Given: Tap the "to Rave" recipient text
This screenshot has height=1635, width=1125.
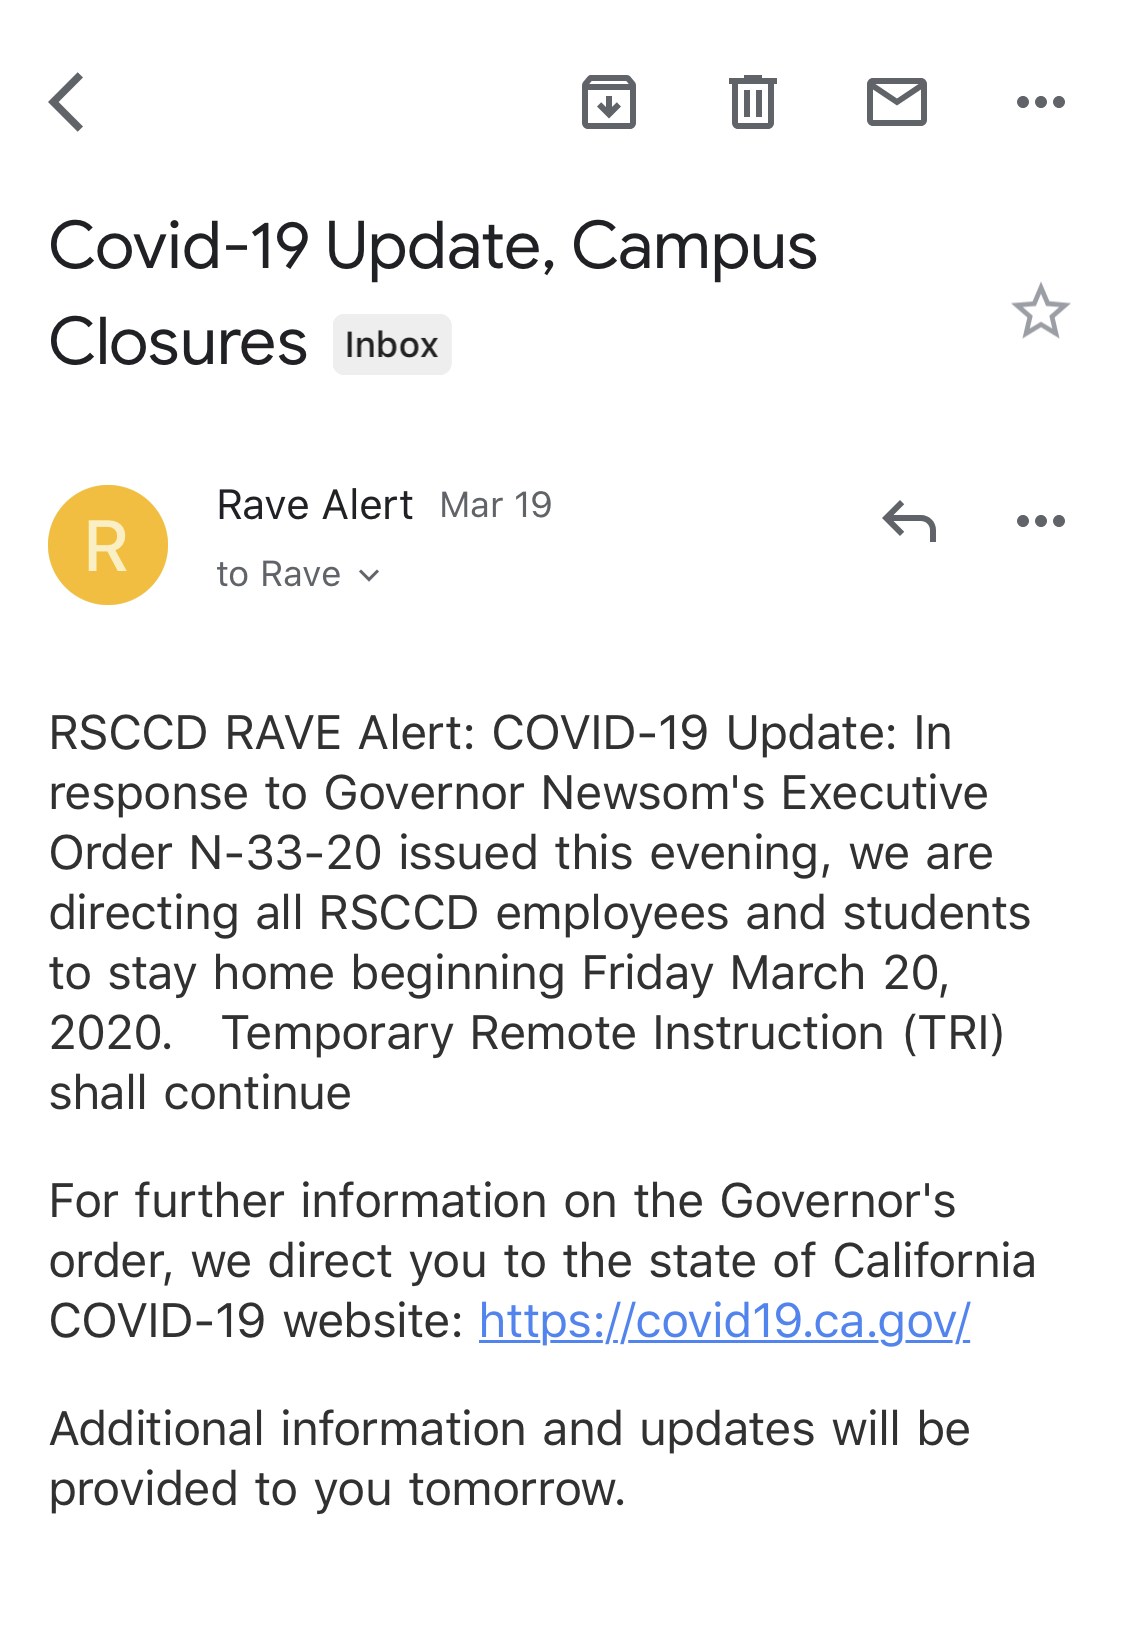Looking at the screenshot, I should pos(279,574).
